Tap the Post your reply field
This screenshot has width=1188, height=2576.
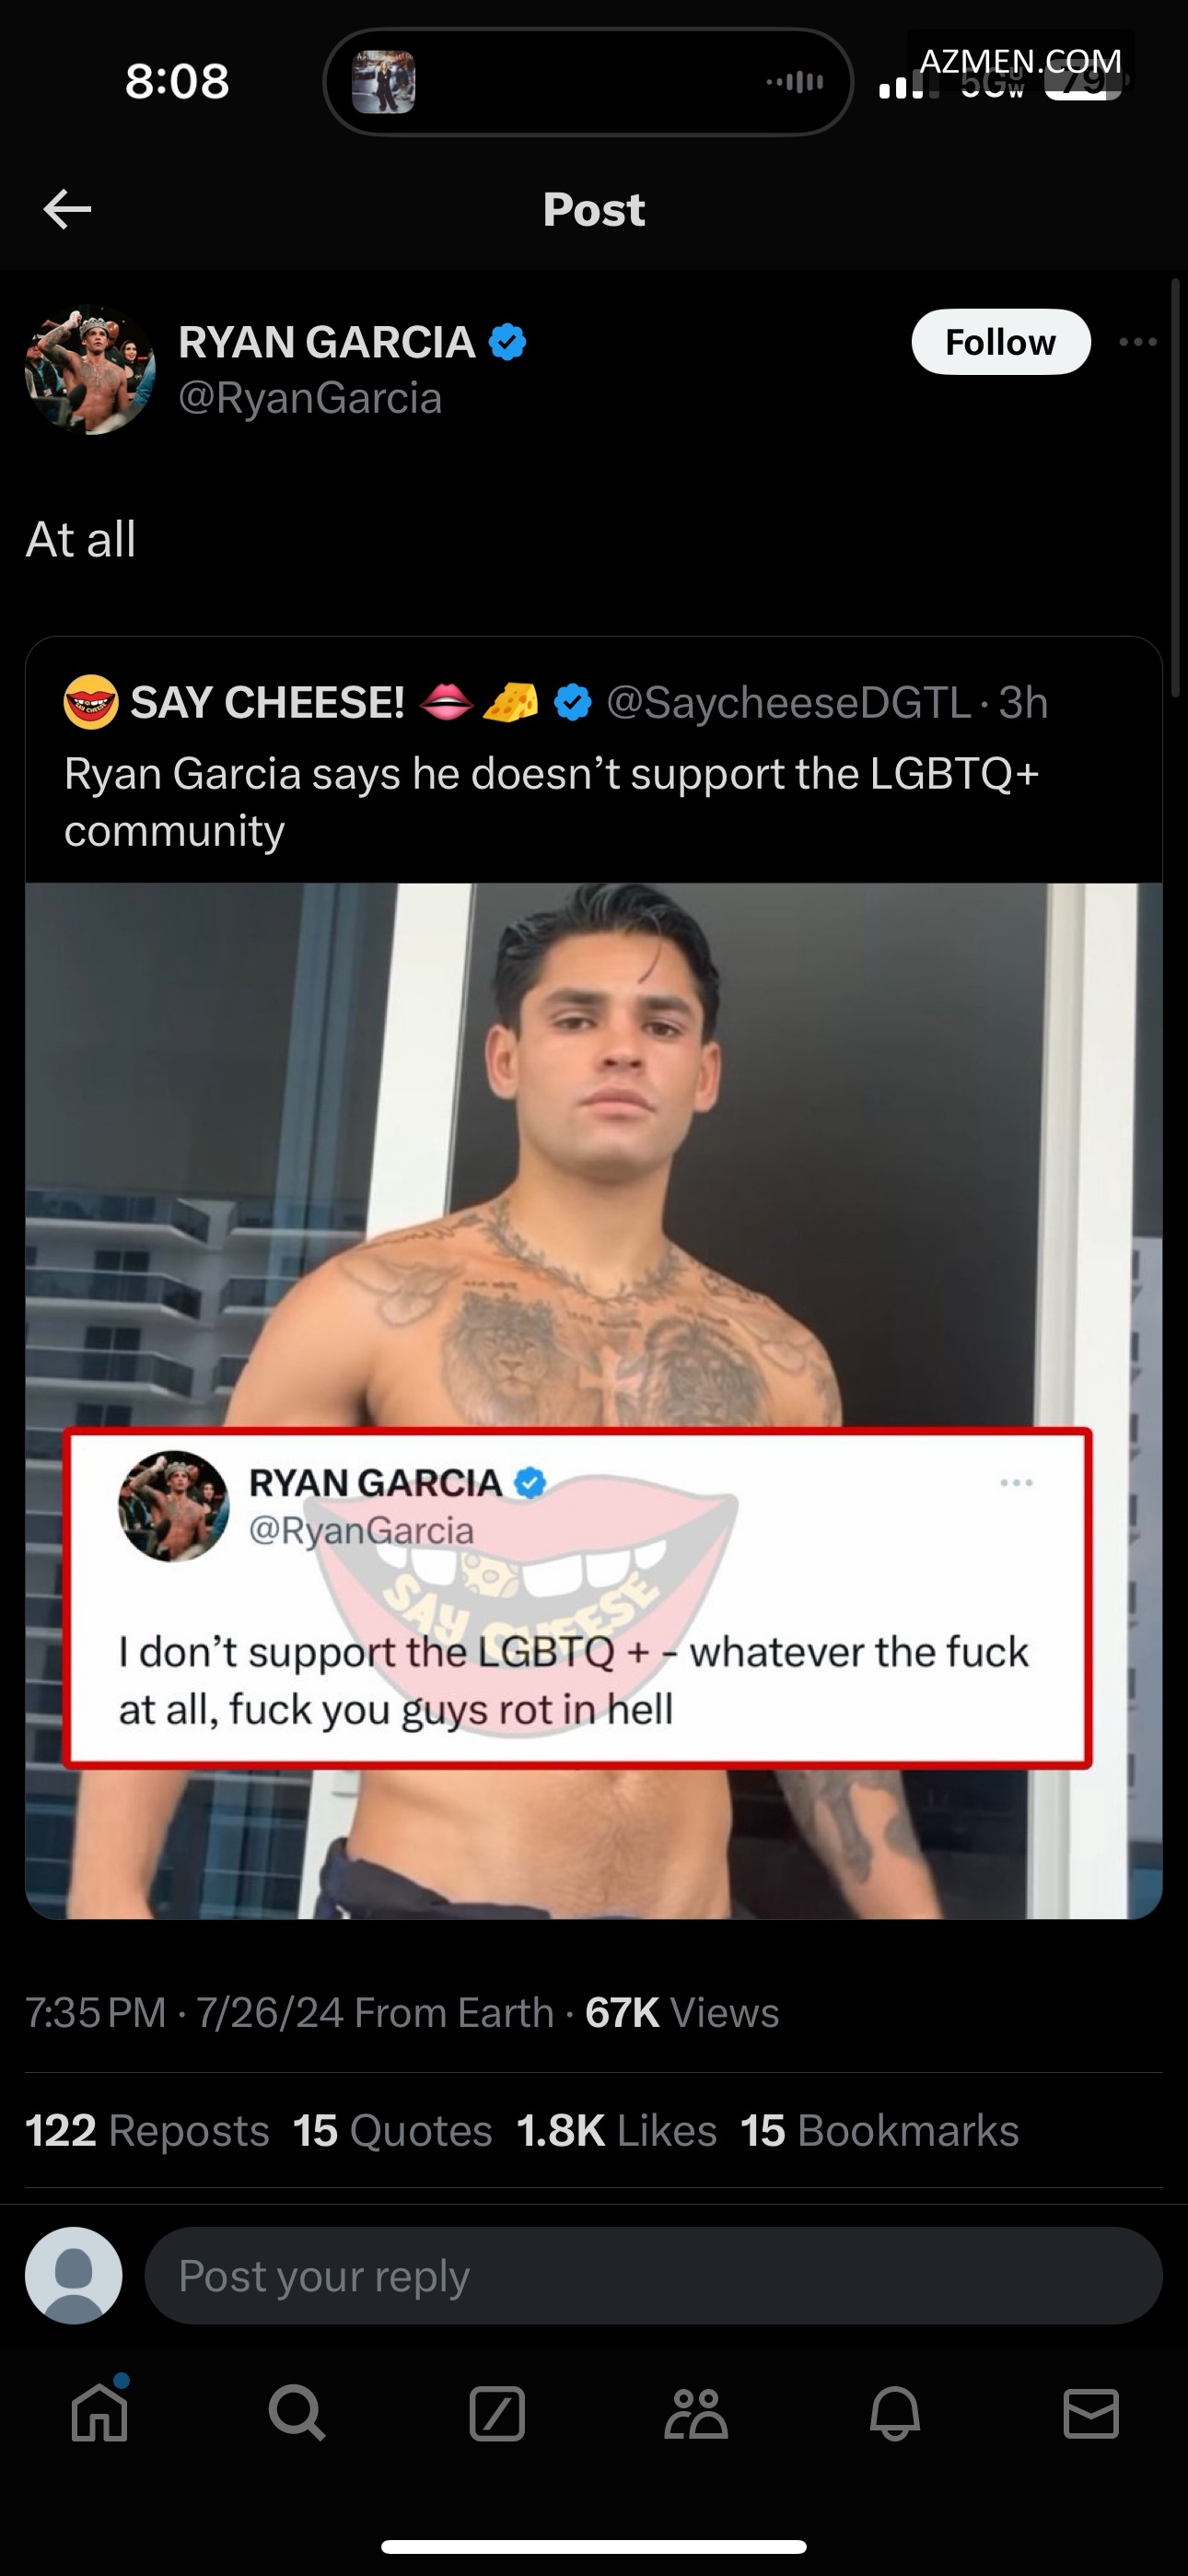(653, 2275)
